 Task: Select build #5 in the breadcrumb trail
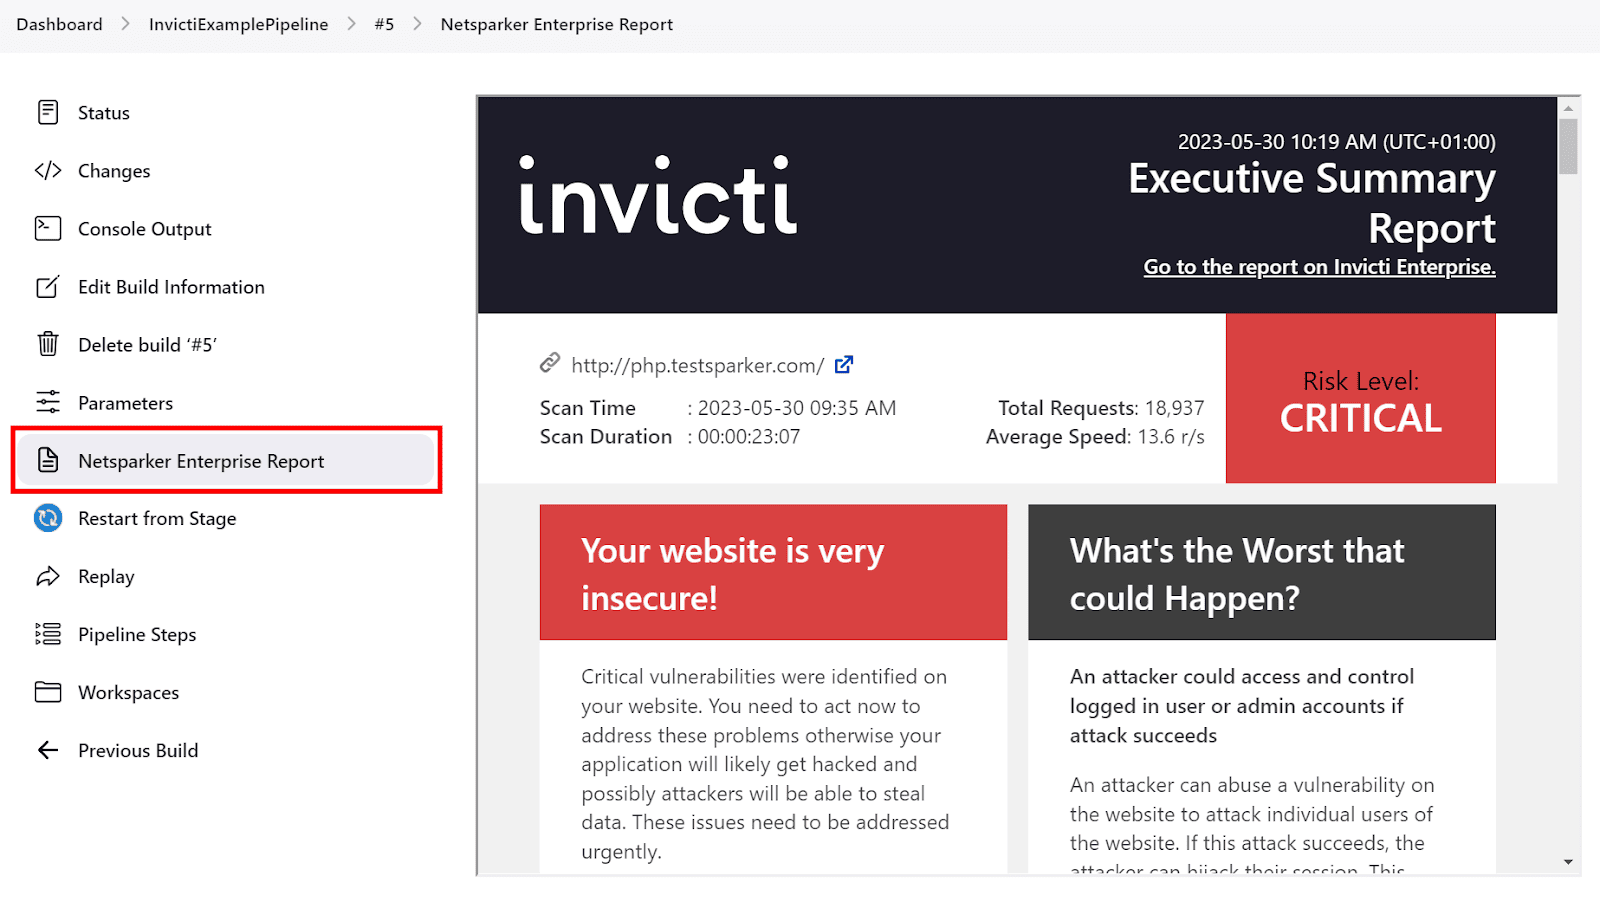click(384, 24)
